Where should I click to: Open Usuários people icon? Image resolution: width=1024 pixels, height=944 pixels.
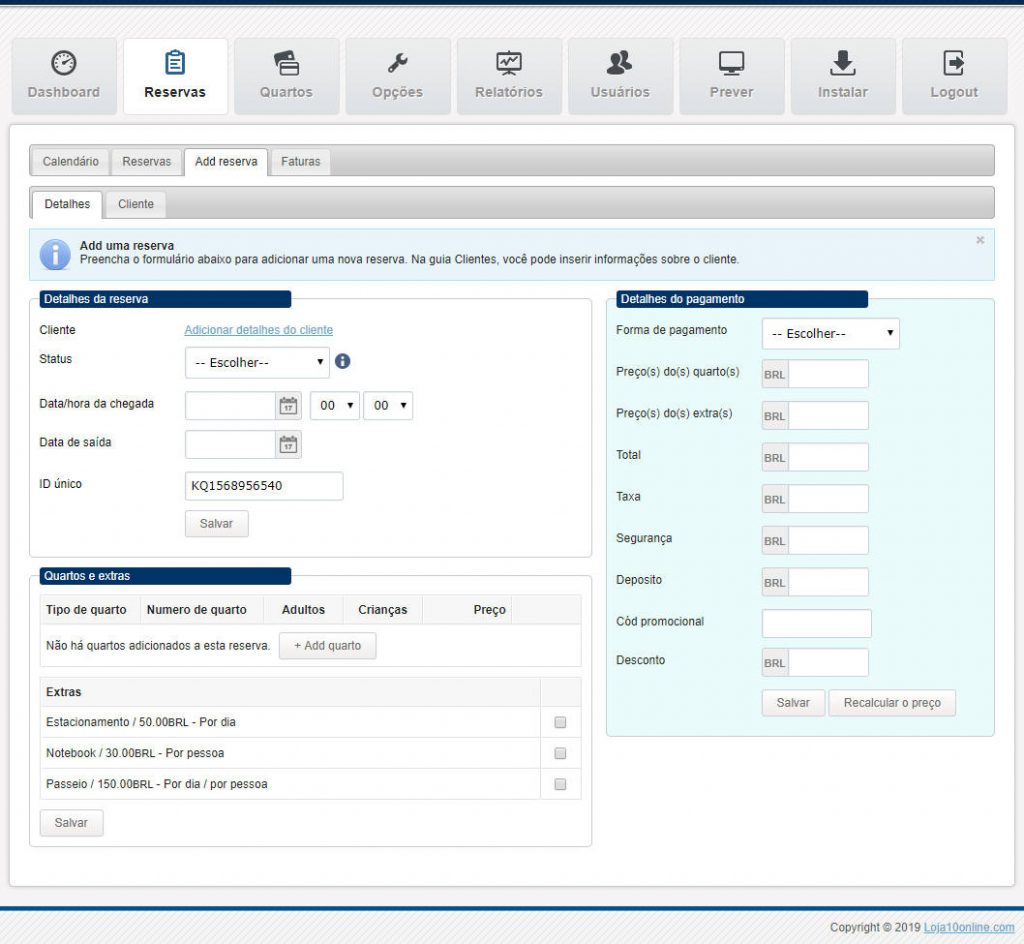(620, 63)
